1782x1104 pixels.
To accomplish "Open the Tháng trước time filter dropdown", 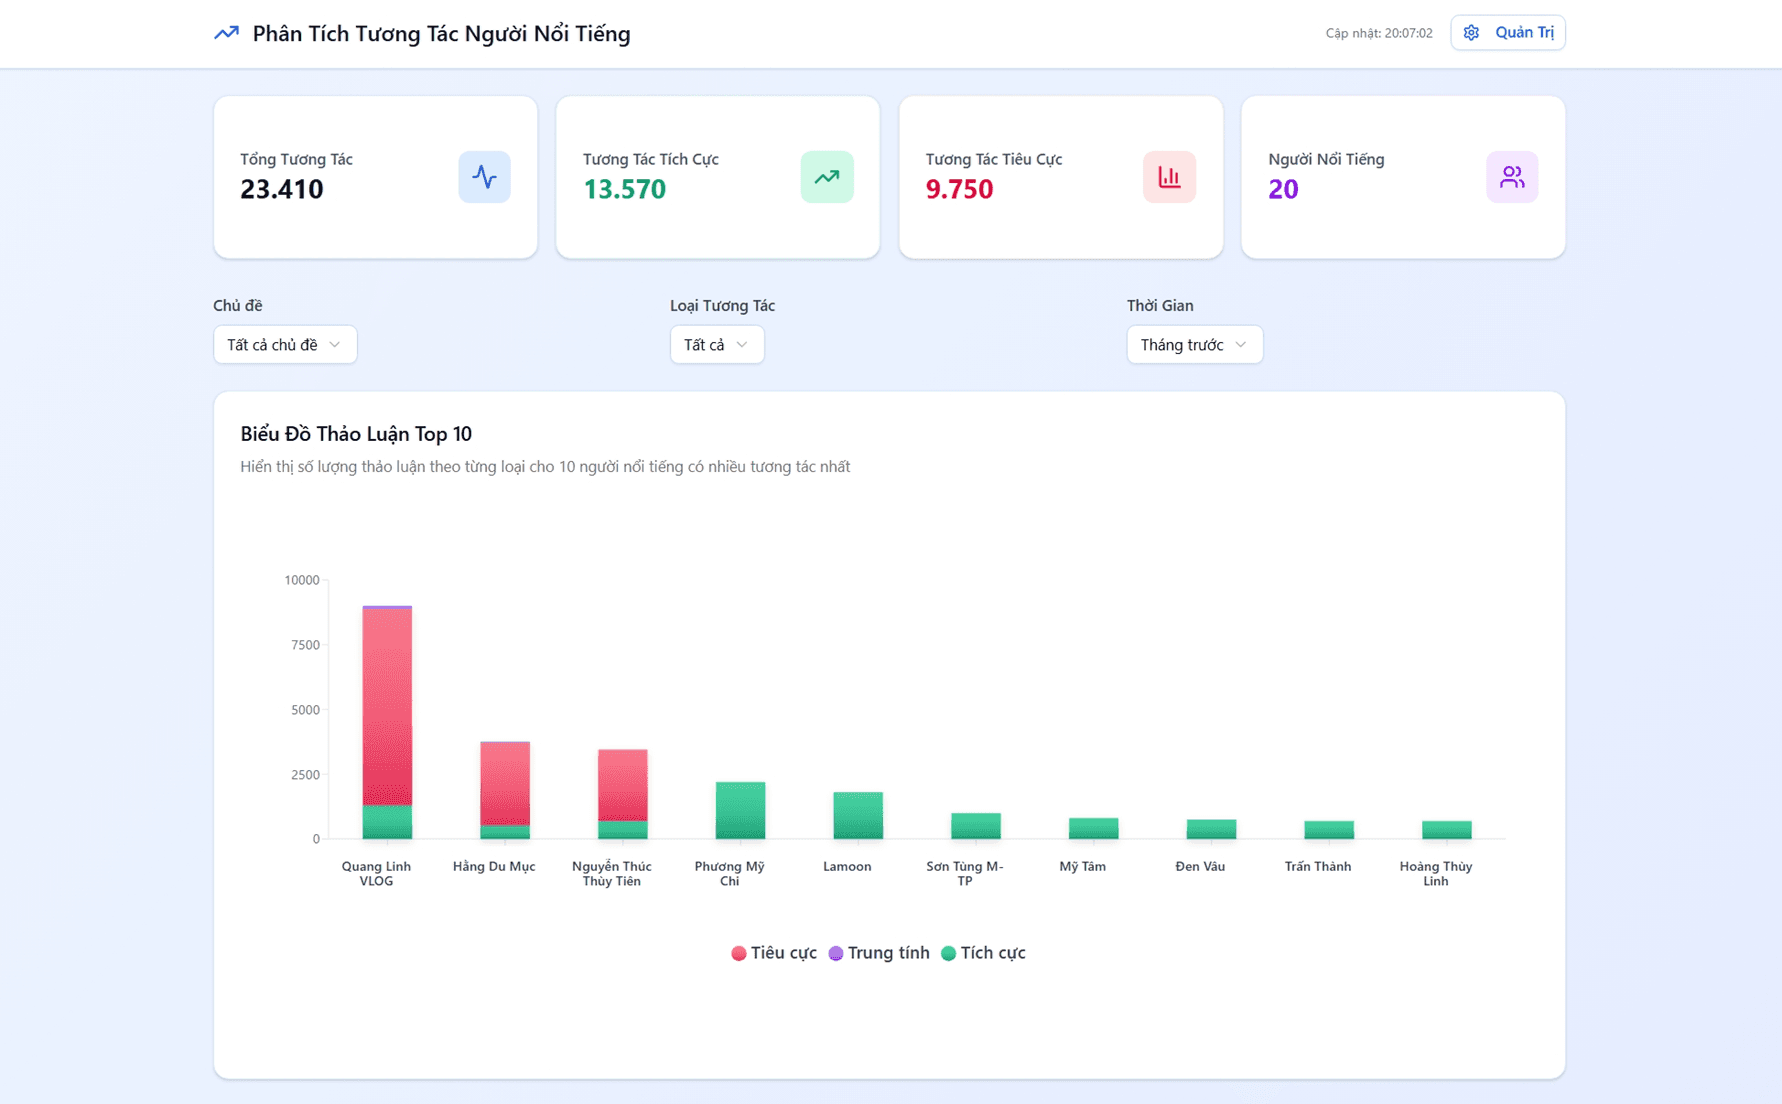I will click(1194, 344).
